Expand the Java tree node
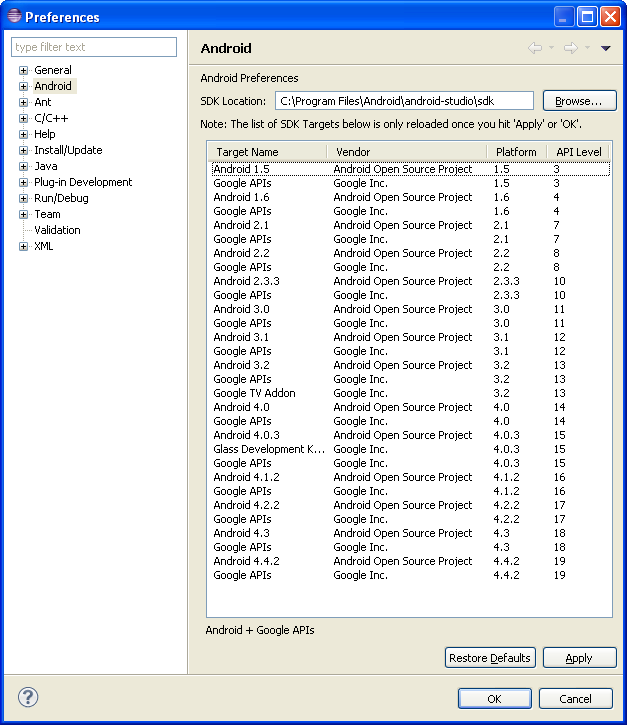 point(24,166)
